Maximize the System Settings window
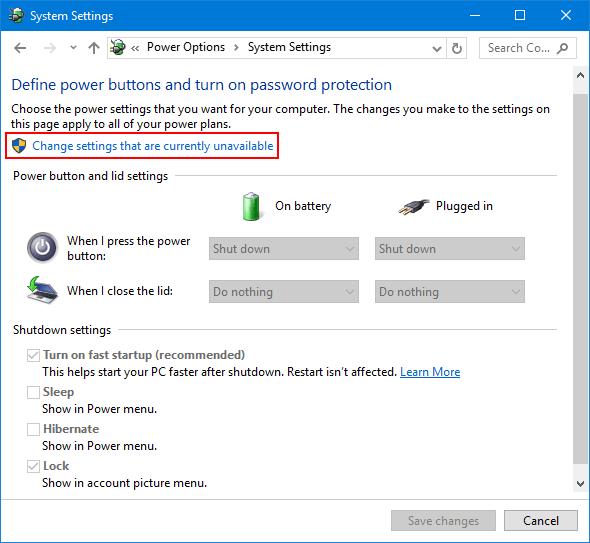This screenshot has width=590, height=543. tap(520, 15)
